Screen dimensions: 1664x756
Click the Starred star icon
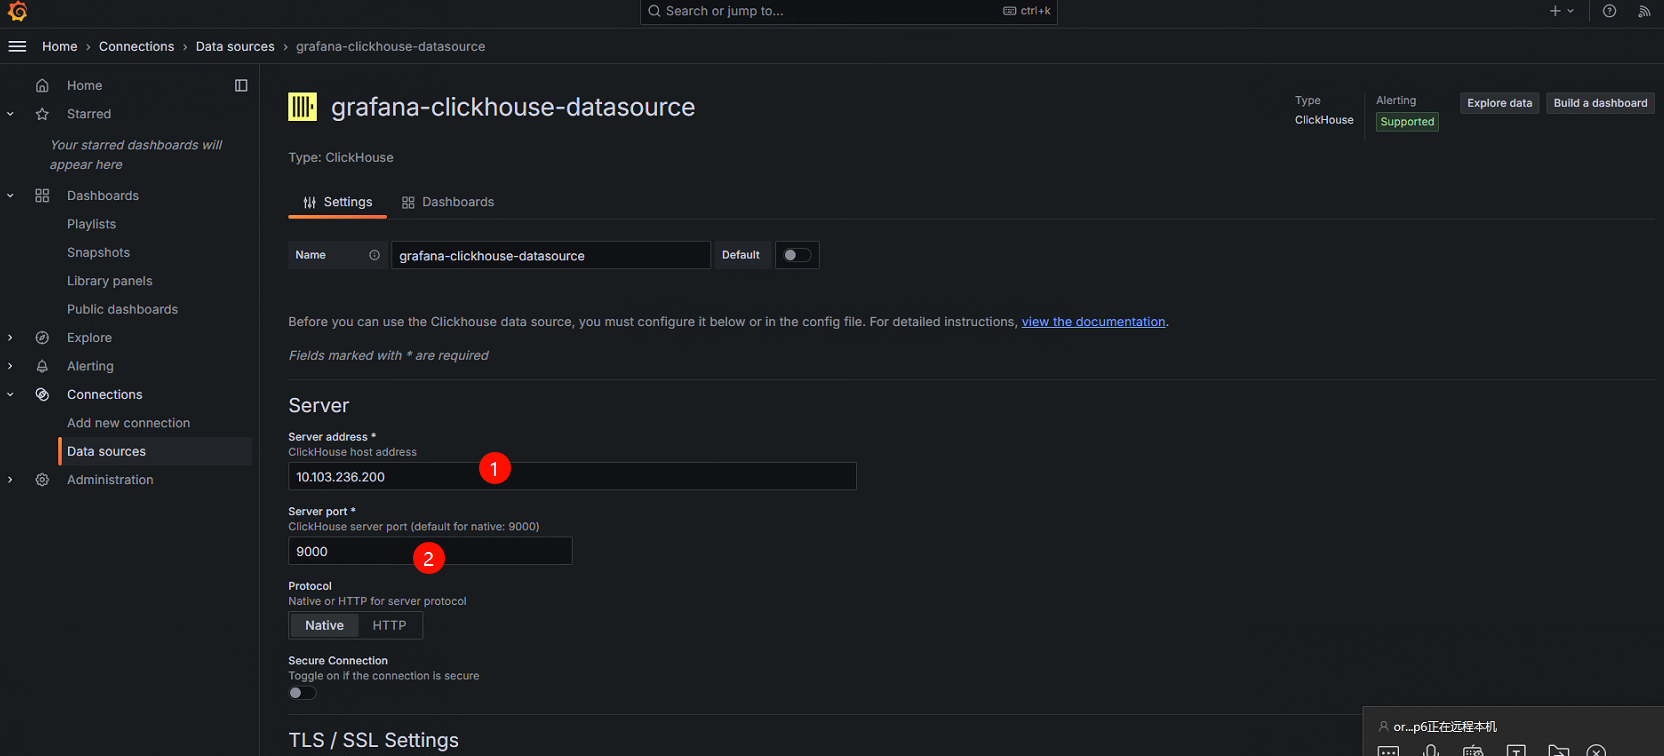42,114
